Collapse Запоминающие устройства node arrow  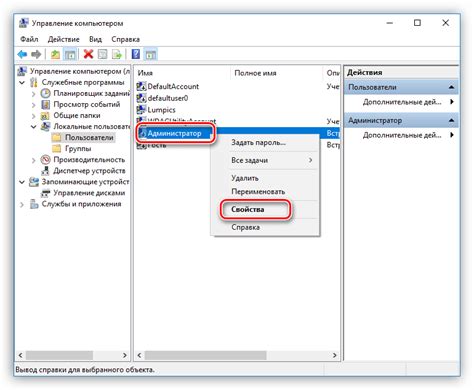(x=22, y=182)
